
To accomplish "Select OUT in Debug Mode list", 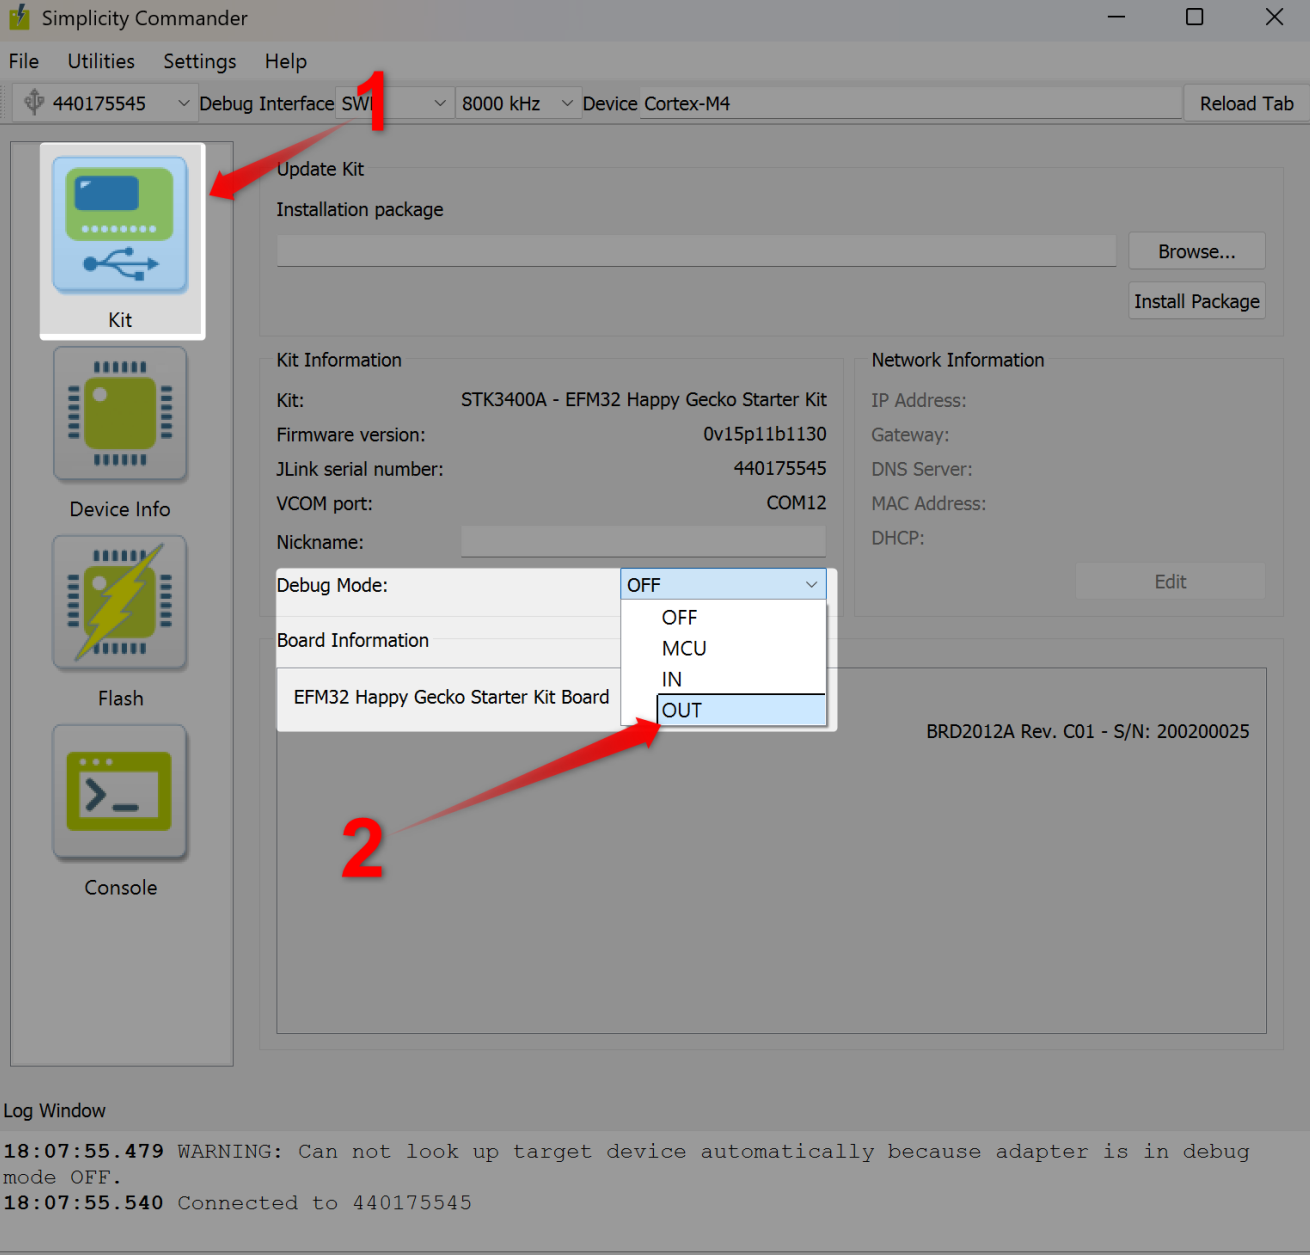I will point(741,710).
